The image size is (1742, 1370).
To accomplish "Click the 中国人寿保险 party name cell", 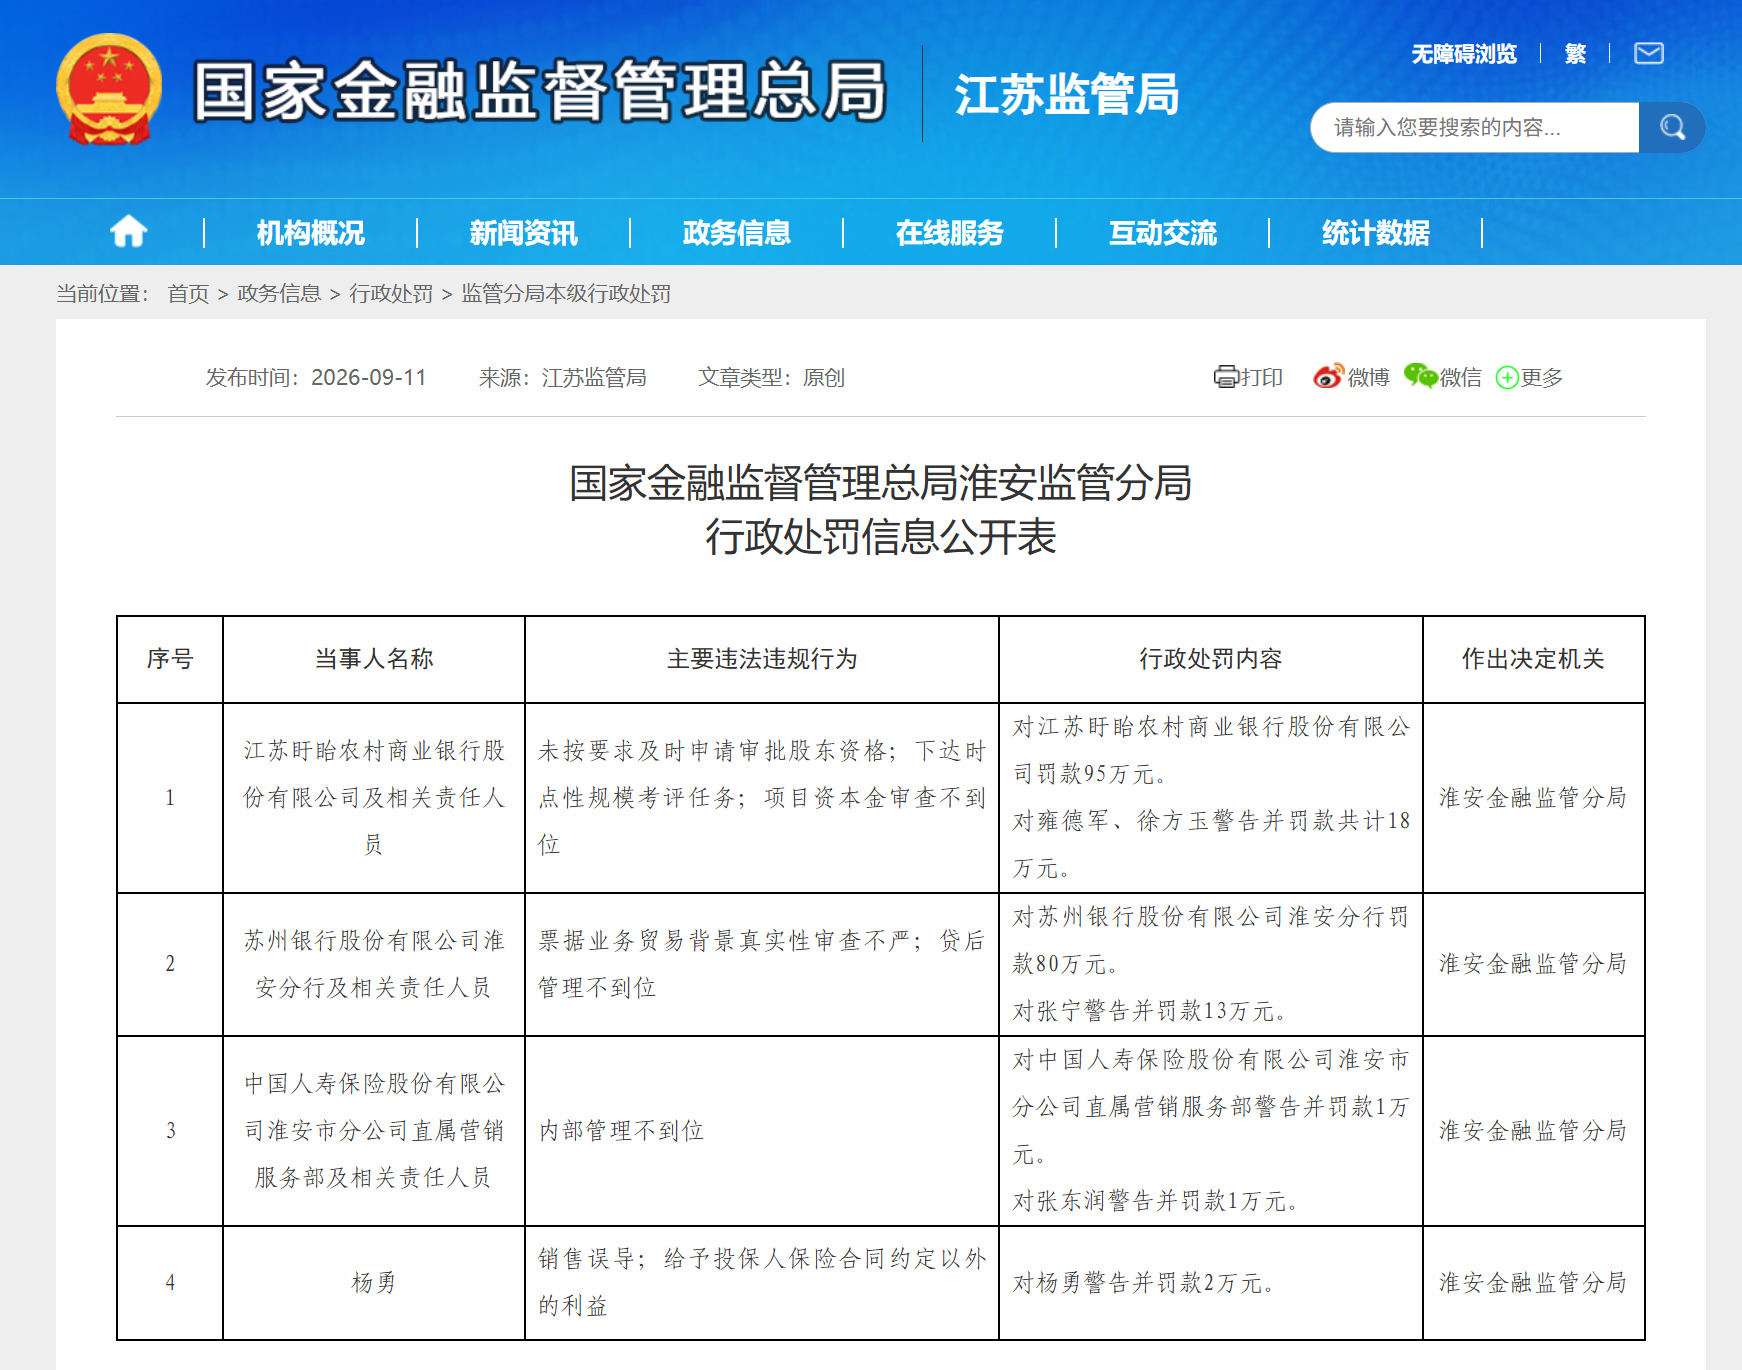I will point(374,1131).
